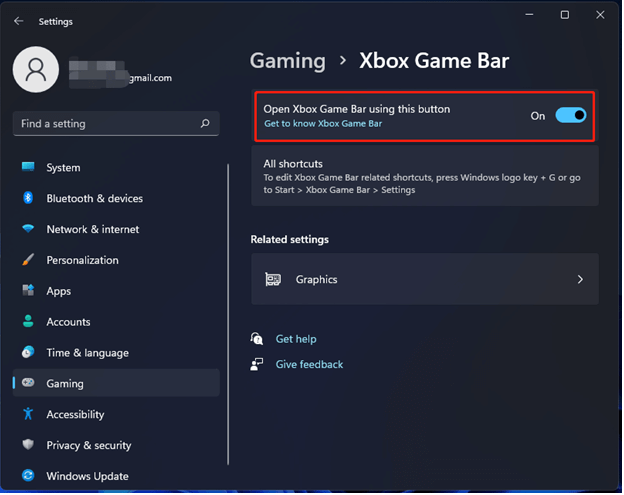Open Bluetooth & devices category
624x495 pixels.
(x=116, y=198)
